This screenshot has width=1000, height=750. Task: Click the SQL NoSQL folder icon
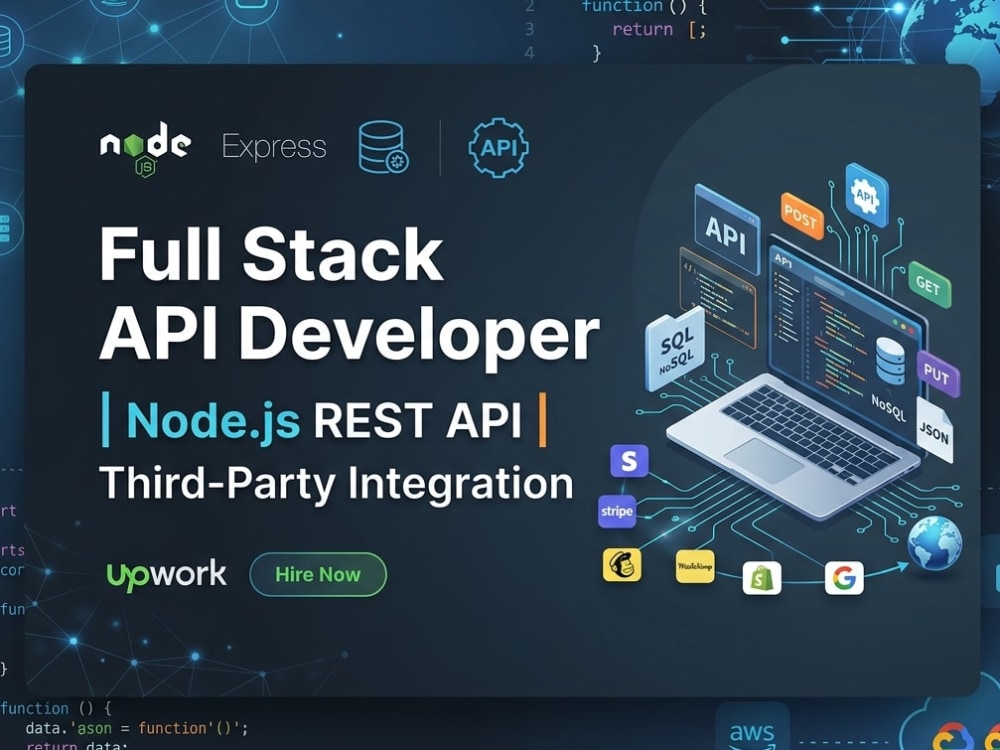point(675,349)
